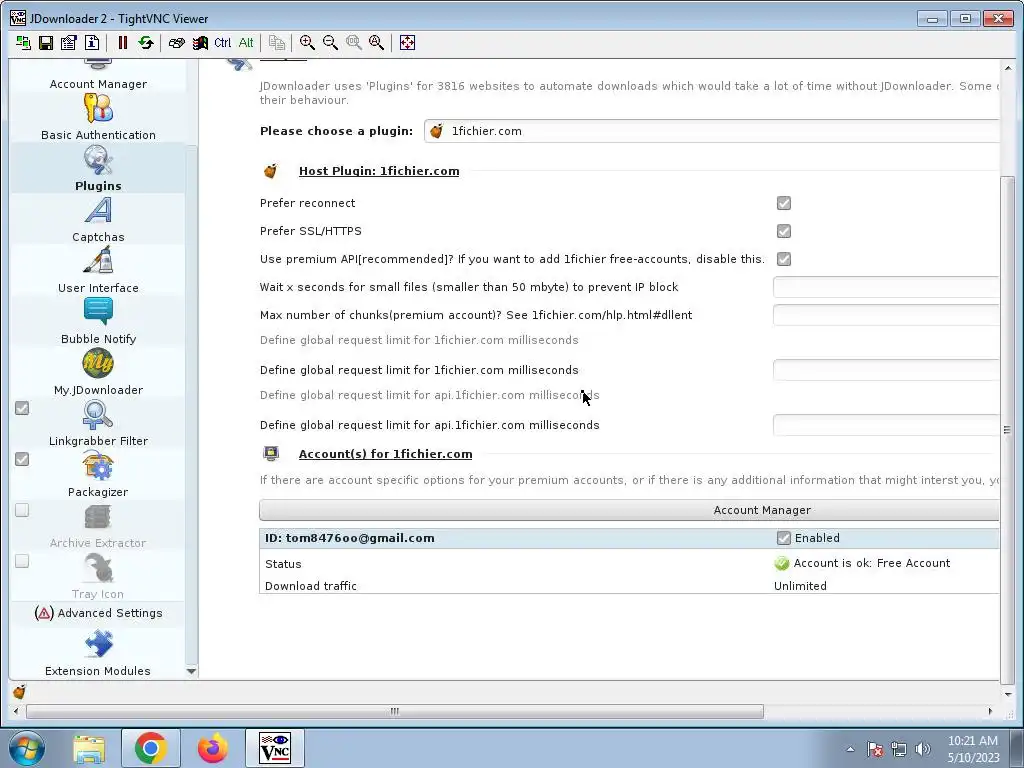Click the Unlimited download traffic value

[800, 586]
